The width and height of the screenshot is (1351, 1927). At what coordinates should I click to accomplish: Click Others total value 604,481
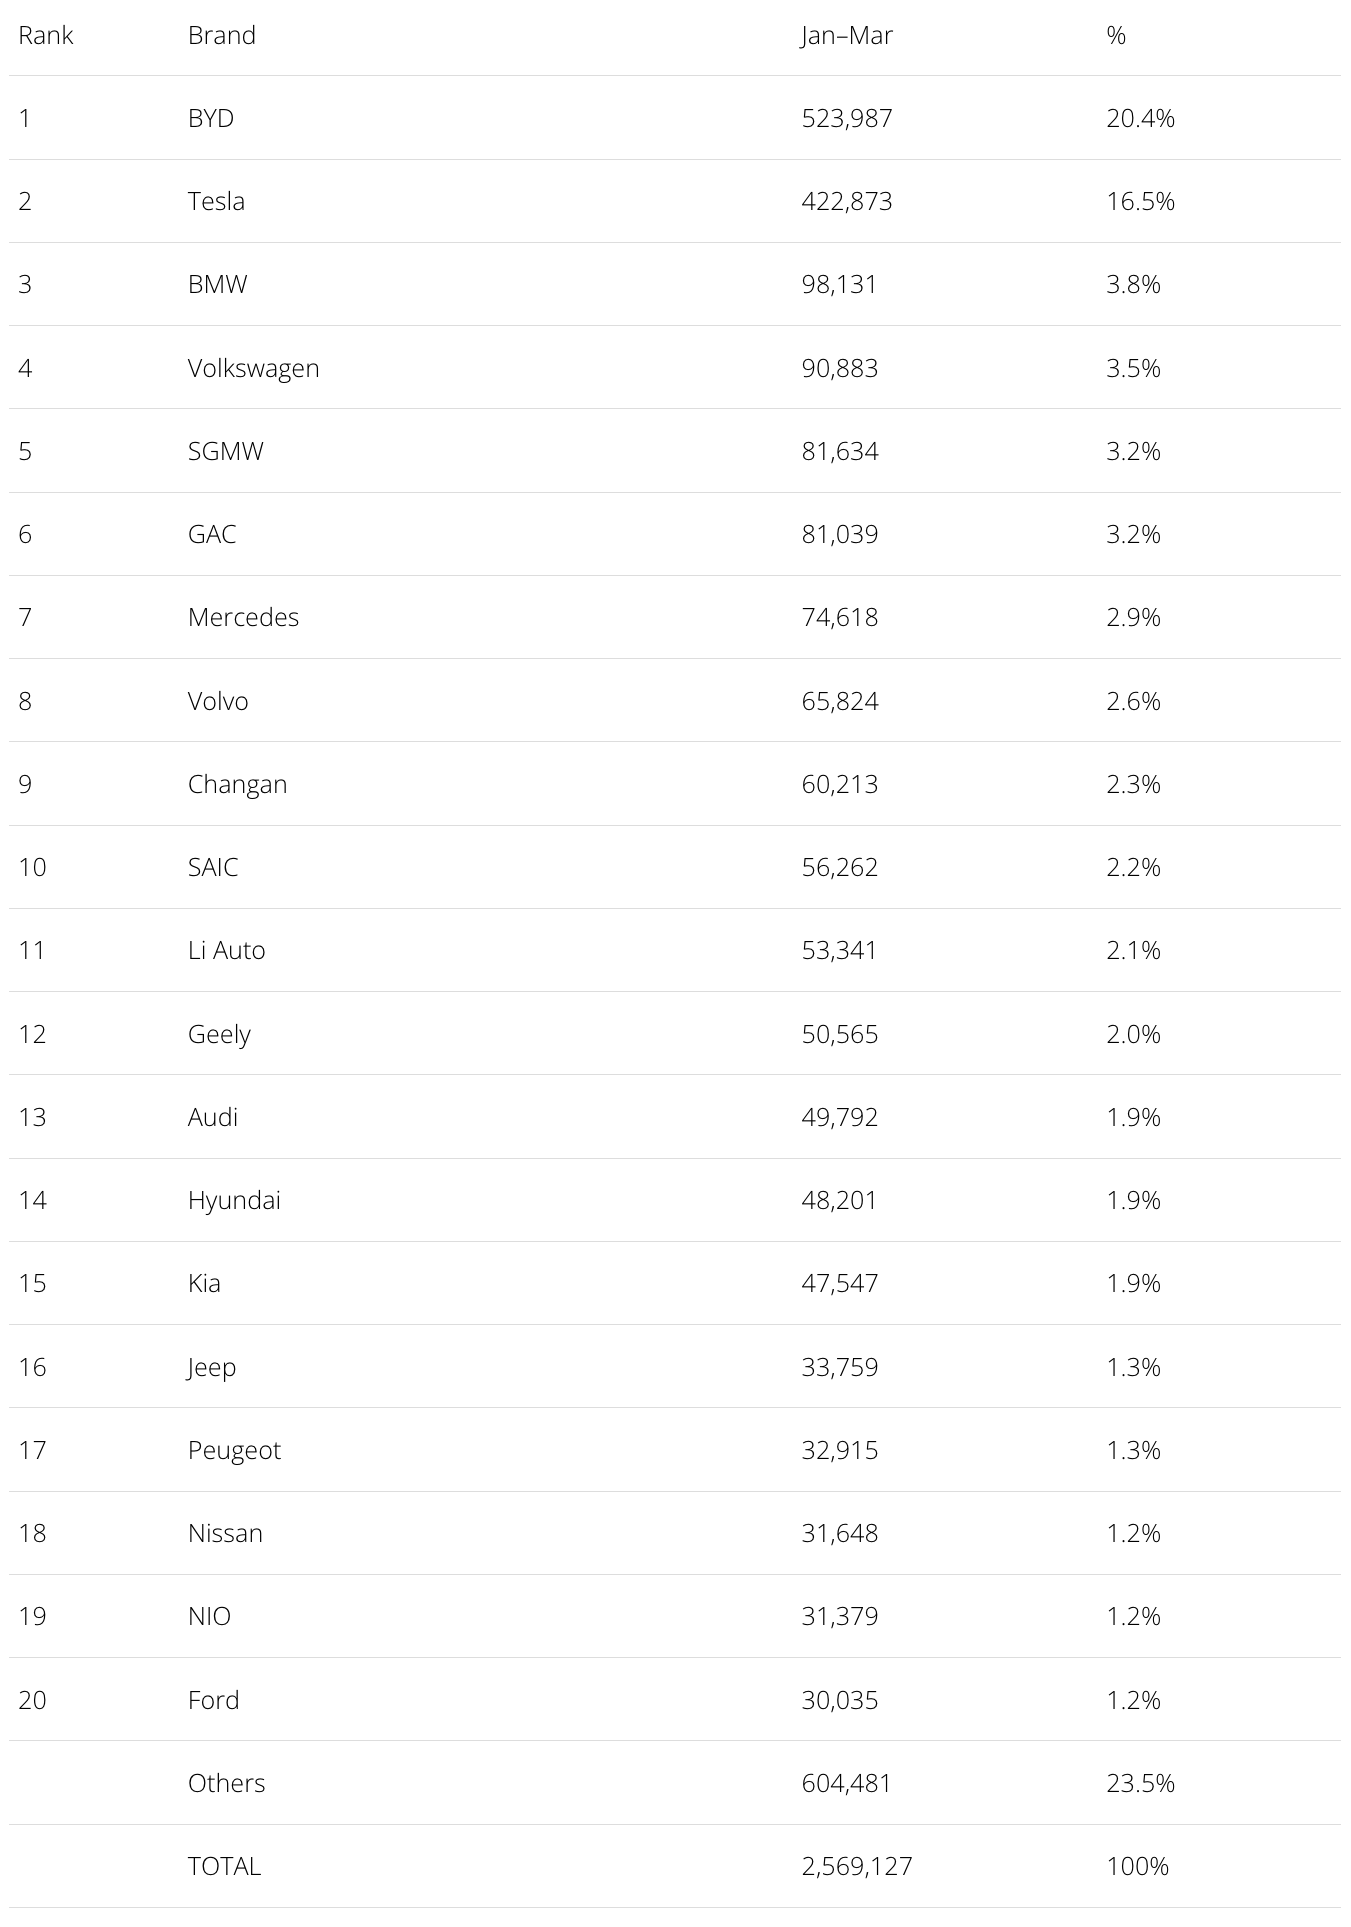pyautogui.click(x=846, y=1783)
